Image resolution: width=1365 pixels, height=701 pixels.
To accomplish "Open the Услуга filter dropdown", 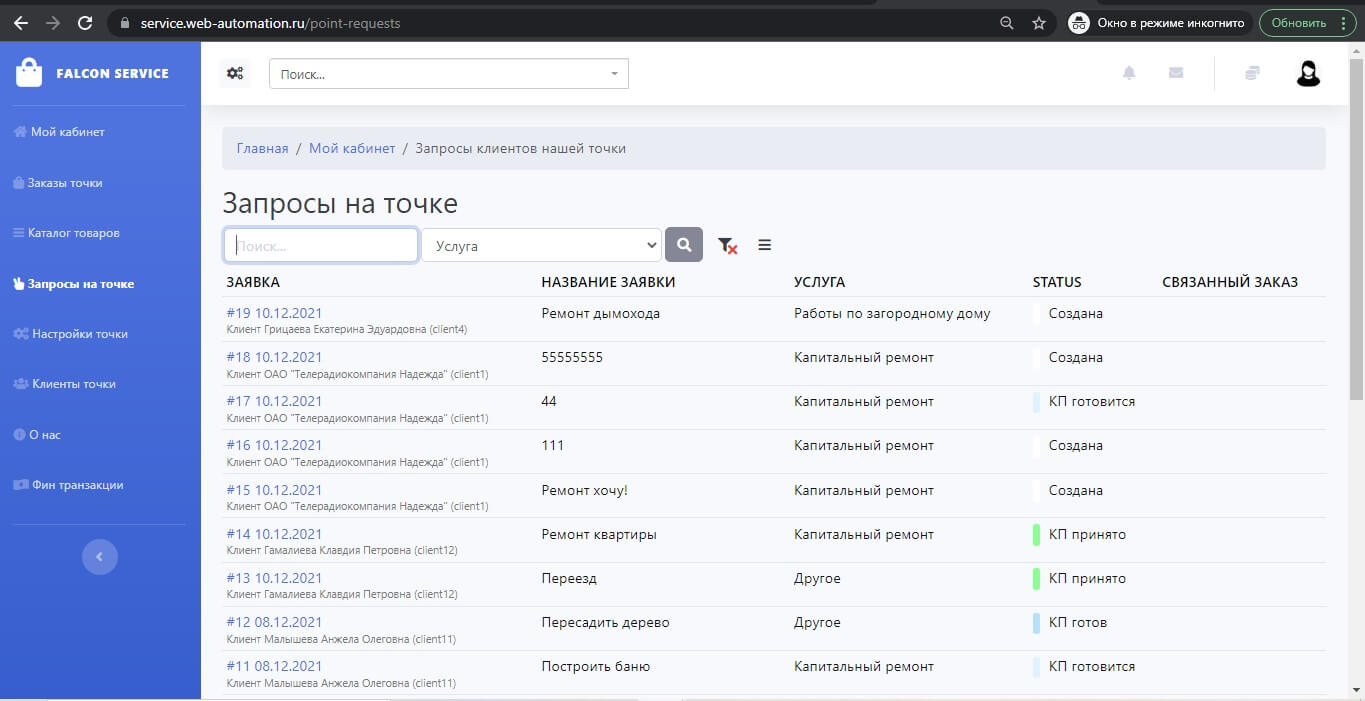I will pyautogui.click(x=541, y=245).
